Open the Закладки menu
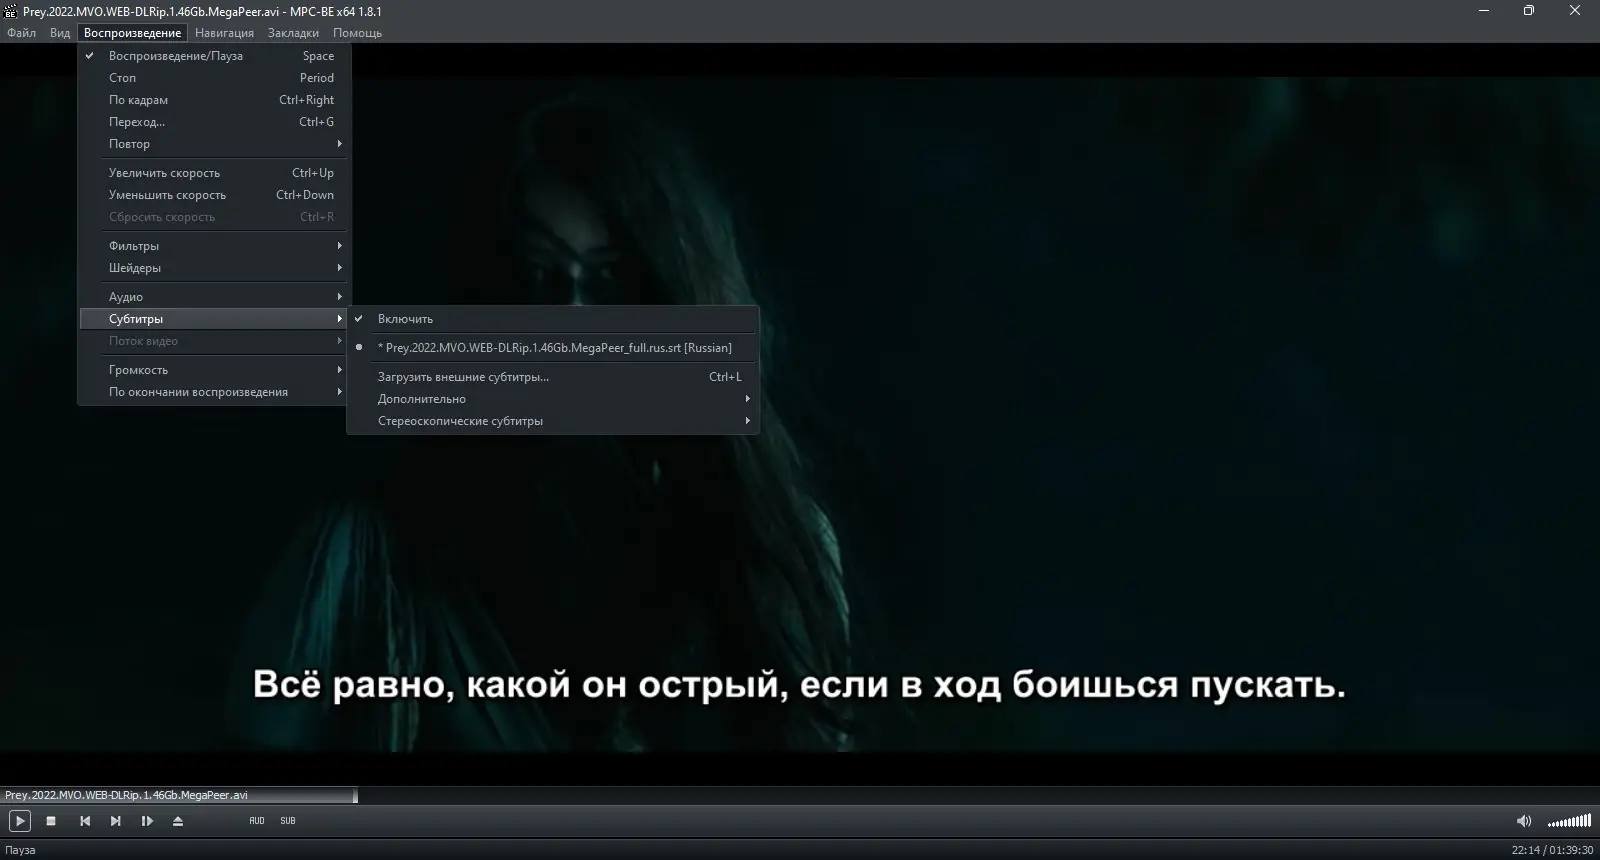The width and height of the screenshot is (1600, 860). [293, 33]
